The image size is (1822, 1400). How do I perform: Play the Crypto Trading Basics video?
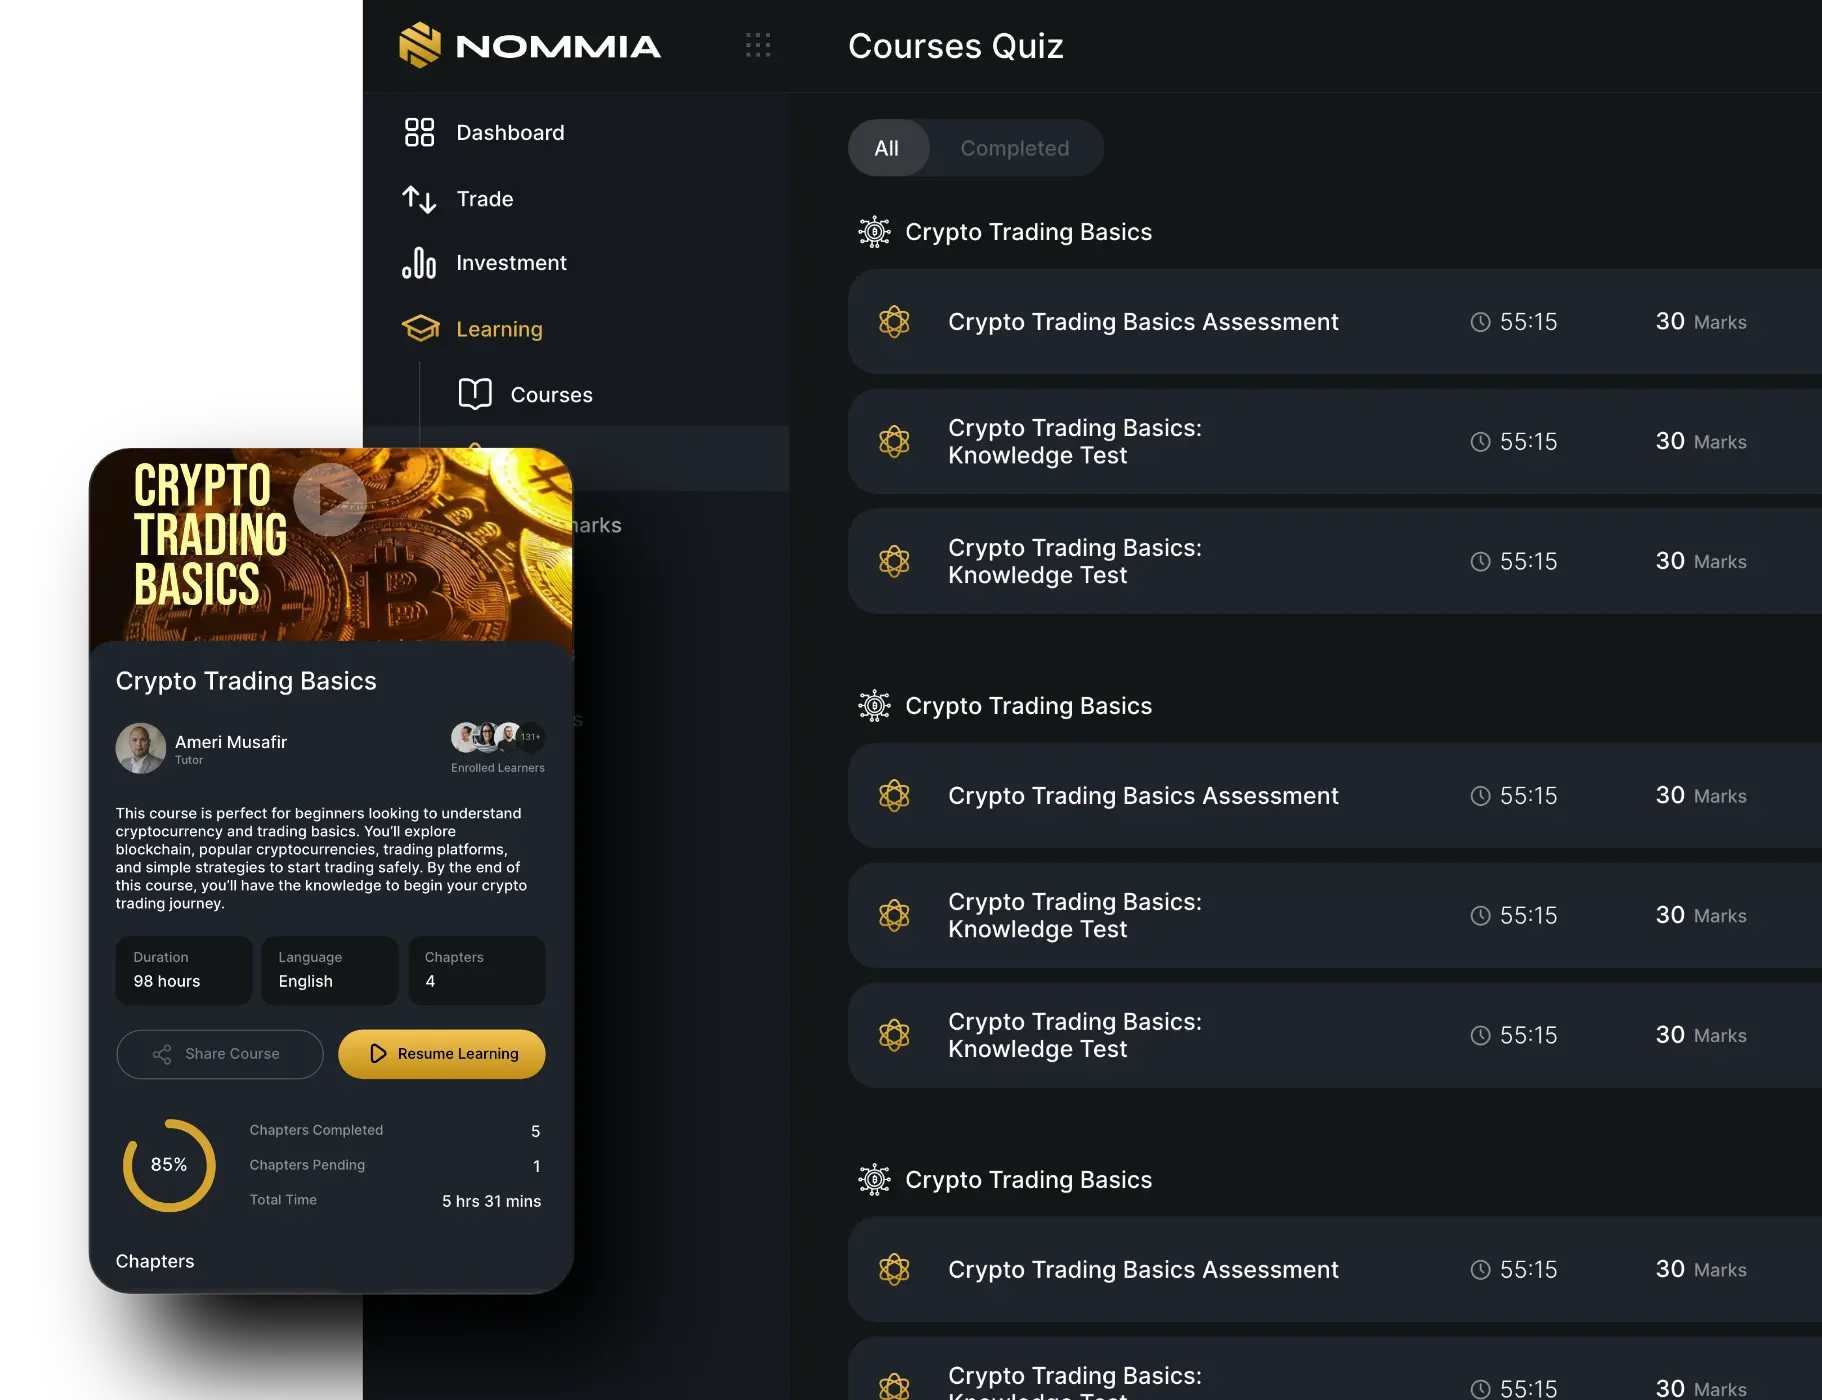click(x=330, y=499)
